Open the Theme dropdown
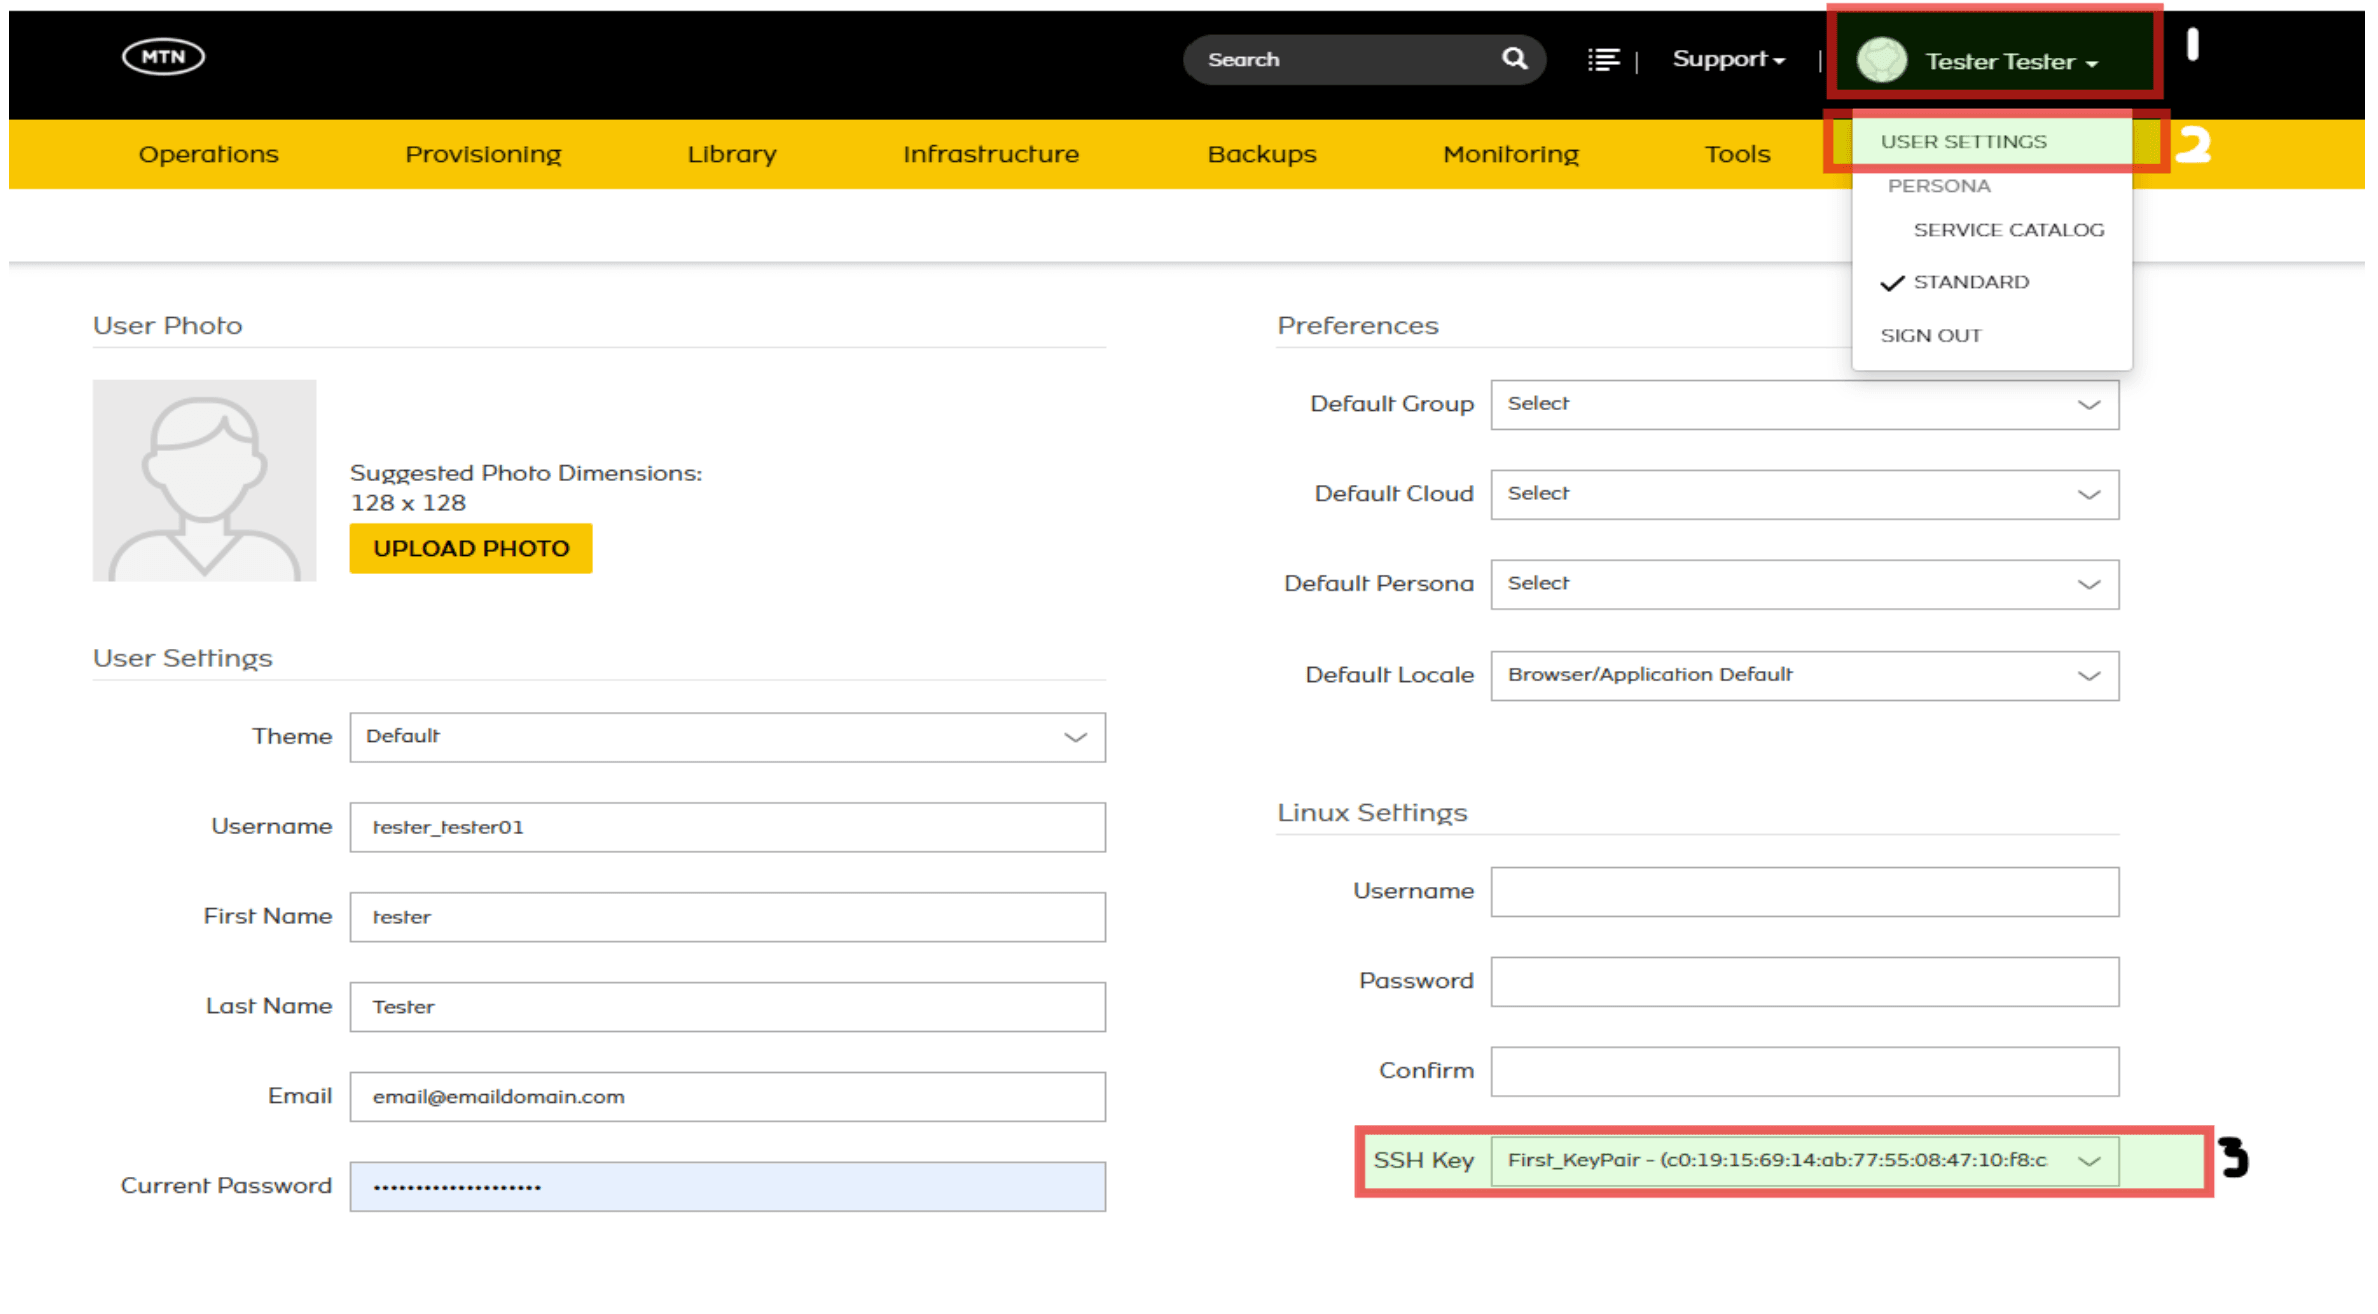The width and height of the screenshot is (2378, 1314). point(727,737)
